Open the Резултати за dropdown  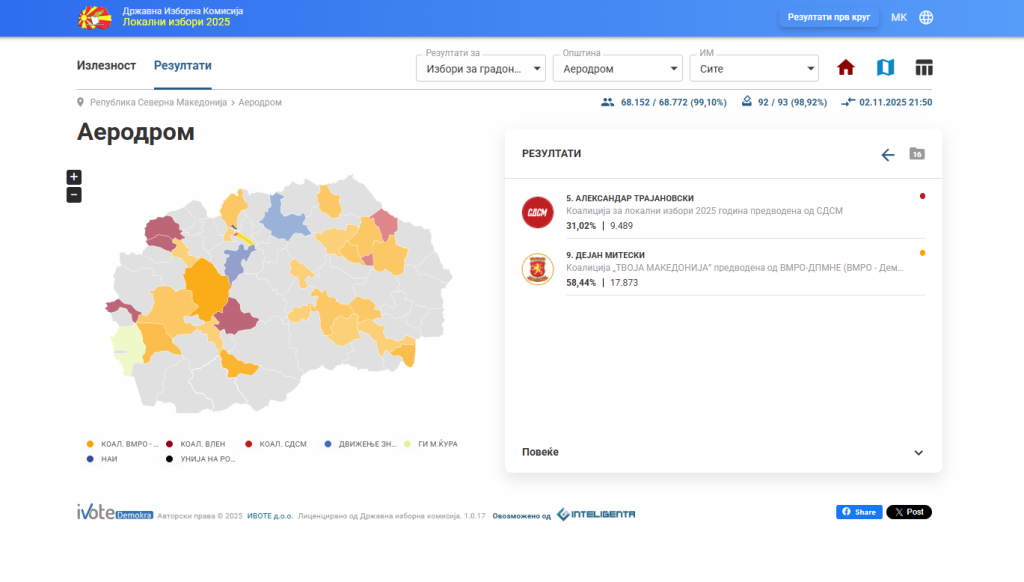click(481, 69)
